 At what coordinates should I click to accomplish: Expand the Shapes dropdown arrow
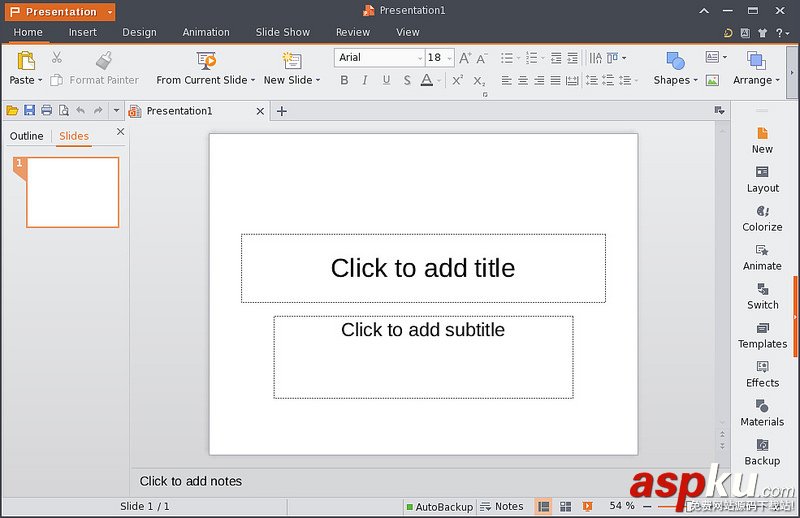695,80
